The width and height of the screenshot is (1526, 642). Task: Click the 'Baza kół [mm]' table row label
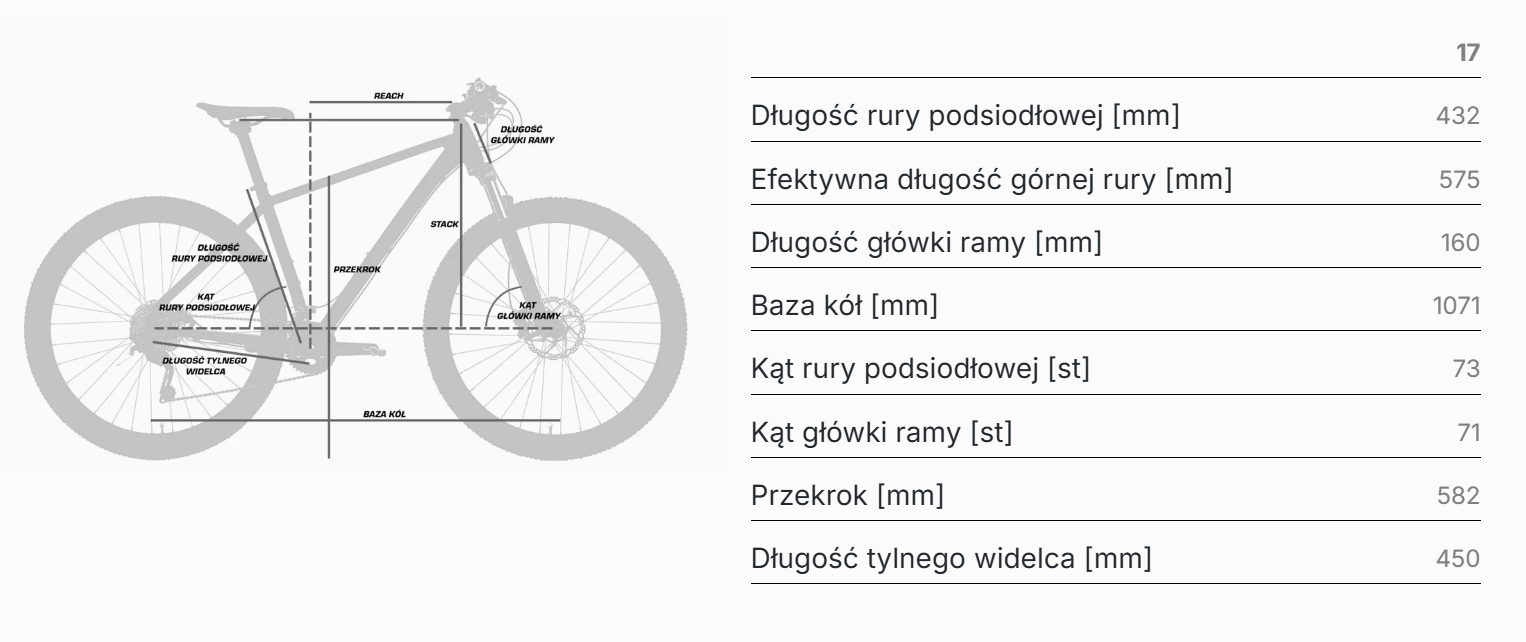844,307
